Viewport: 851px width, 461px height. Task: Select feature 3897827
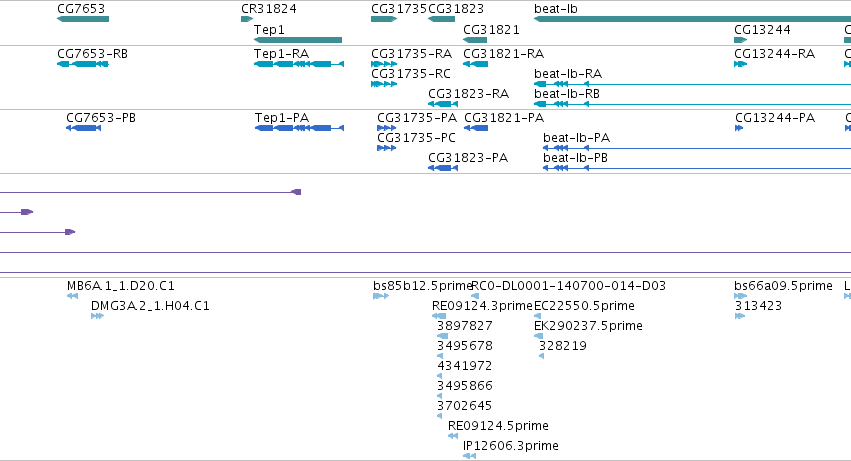click(465, 326)
